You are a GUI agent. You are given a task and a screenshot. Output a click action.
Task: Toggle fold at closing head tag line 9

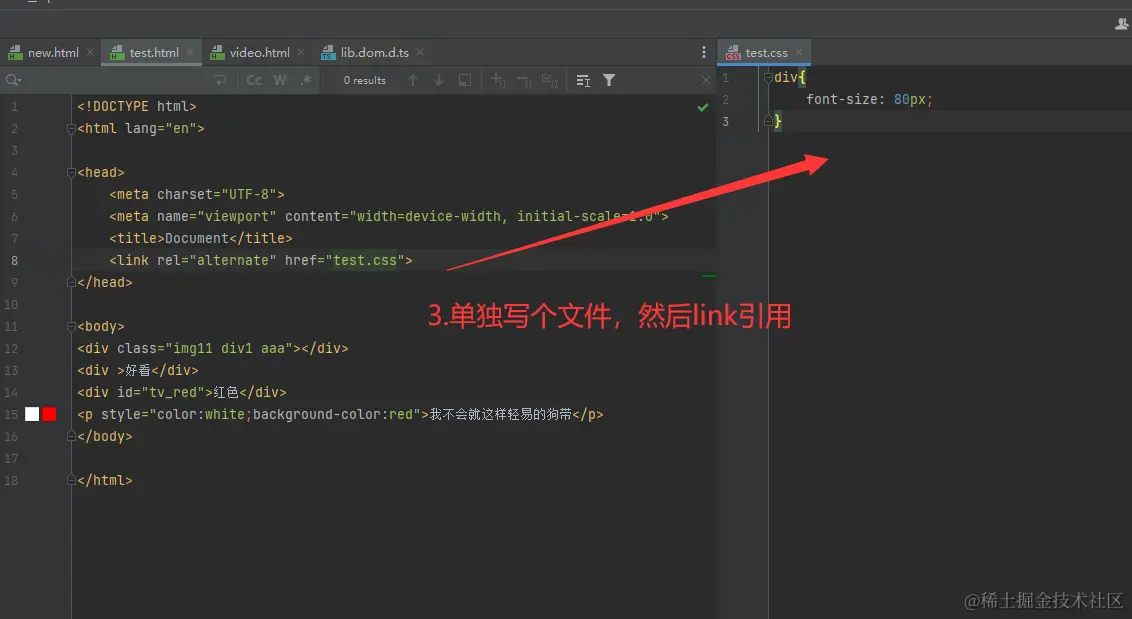(x=71, y=282)
